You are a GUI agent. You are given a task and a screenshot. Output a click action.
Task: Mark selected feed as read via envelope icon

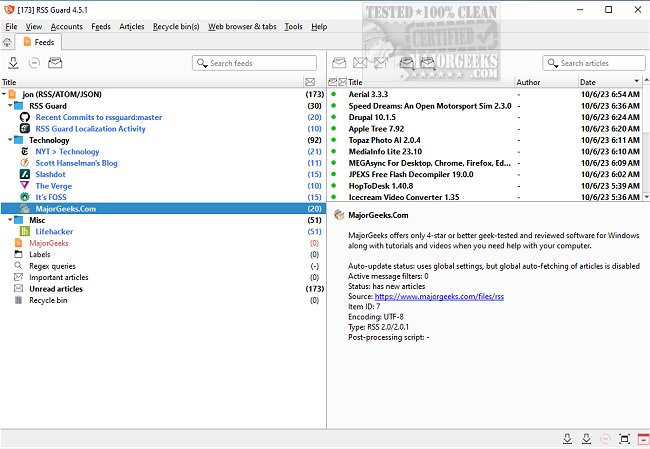click(55, 63)
